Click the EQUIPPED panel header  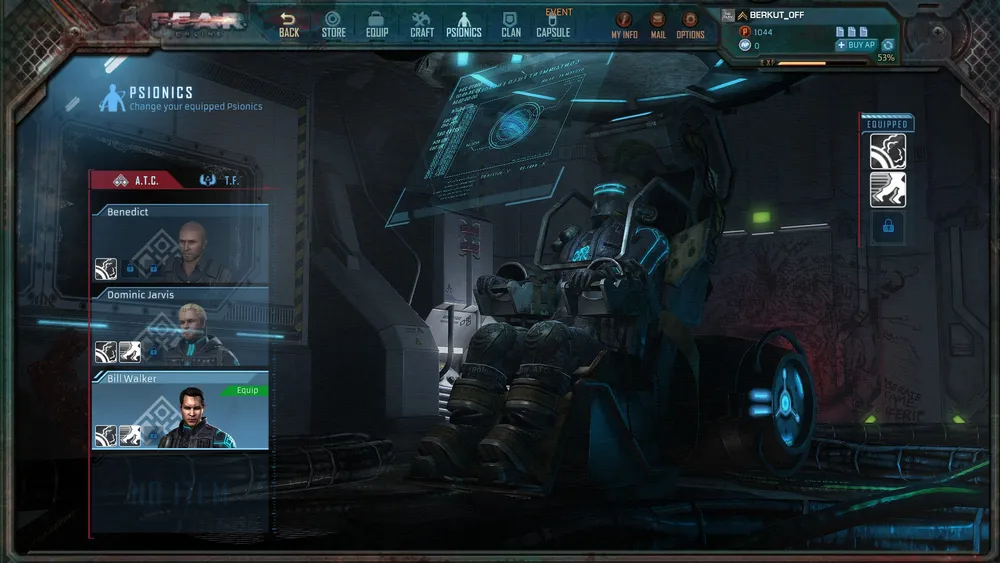[887, 124]
